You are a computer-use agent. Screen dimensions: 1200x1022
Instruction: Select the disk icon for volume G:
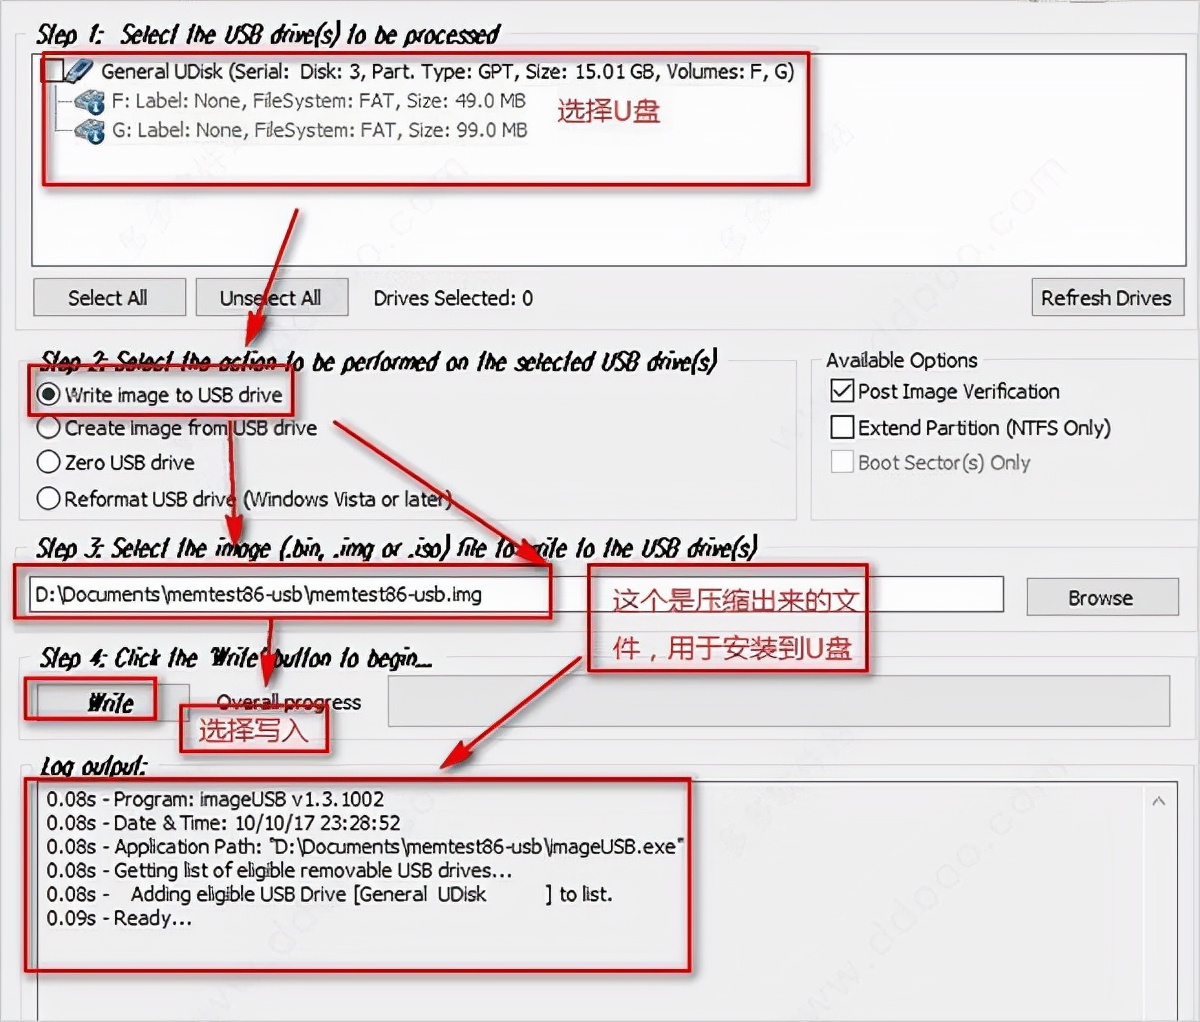[x=90, y=130]
